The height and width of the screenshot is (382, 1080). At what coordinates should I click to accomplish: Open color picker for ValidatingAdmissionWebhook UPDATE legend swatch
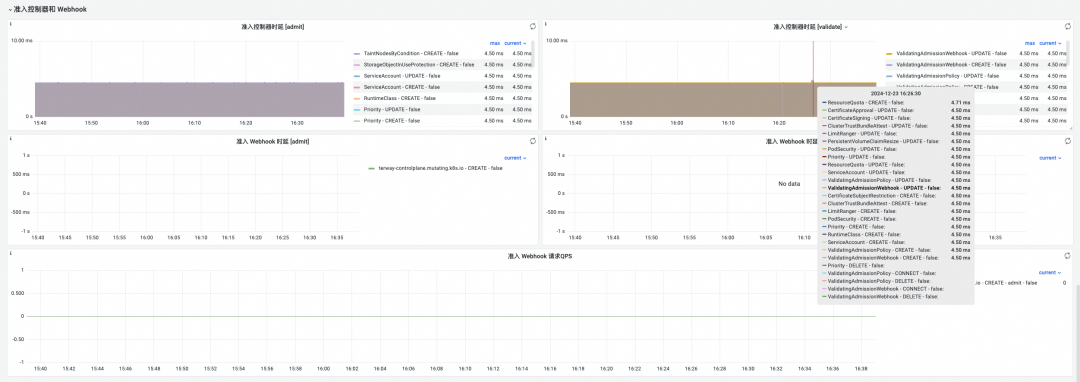point(889,54)
